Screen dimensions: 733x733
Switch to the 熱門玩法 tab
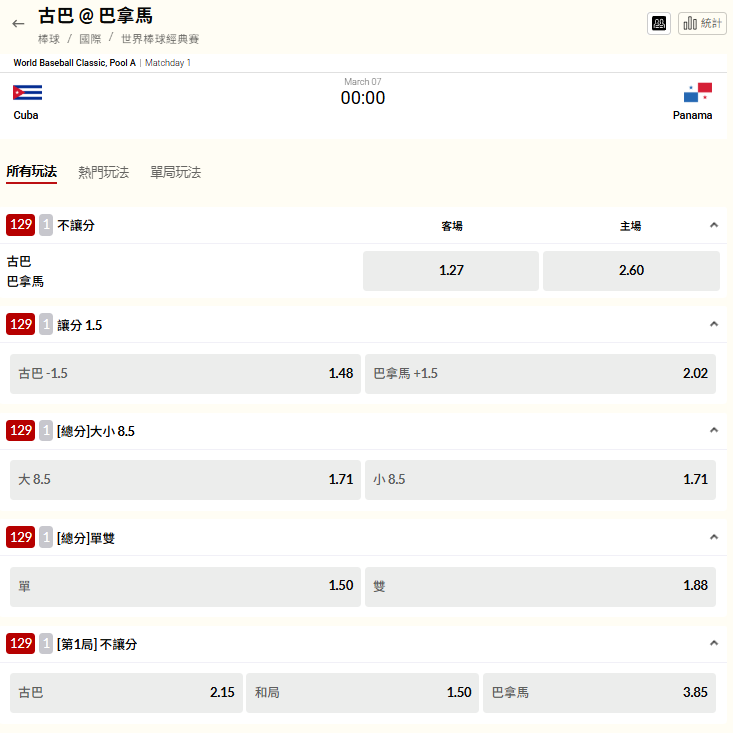104,172
